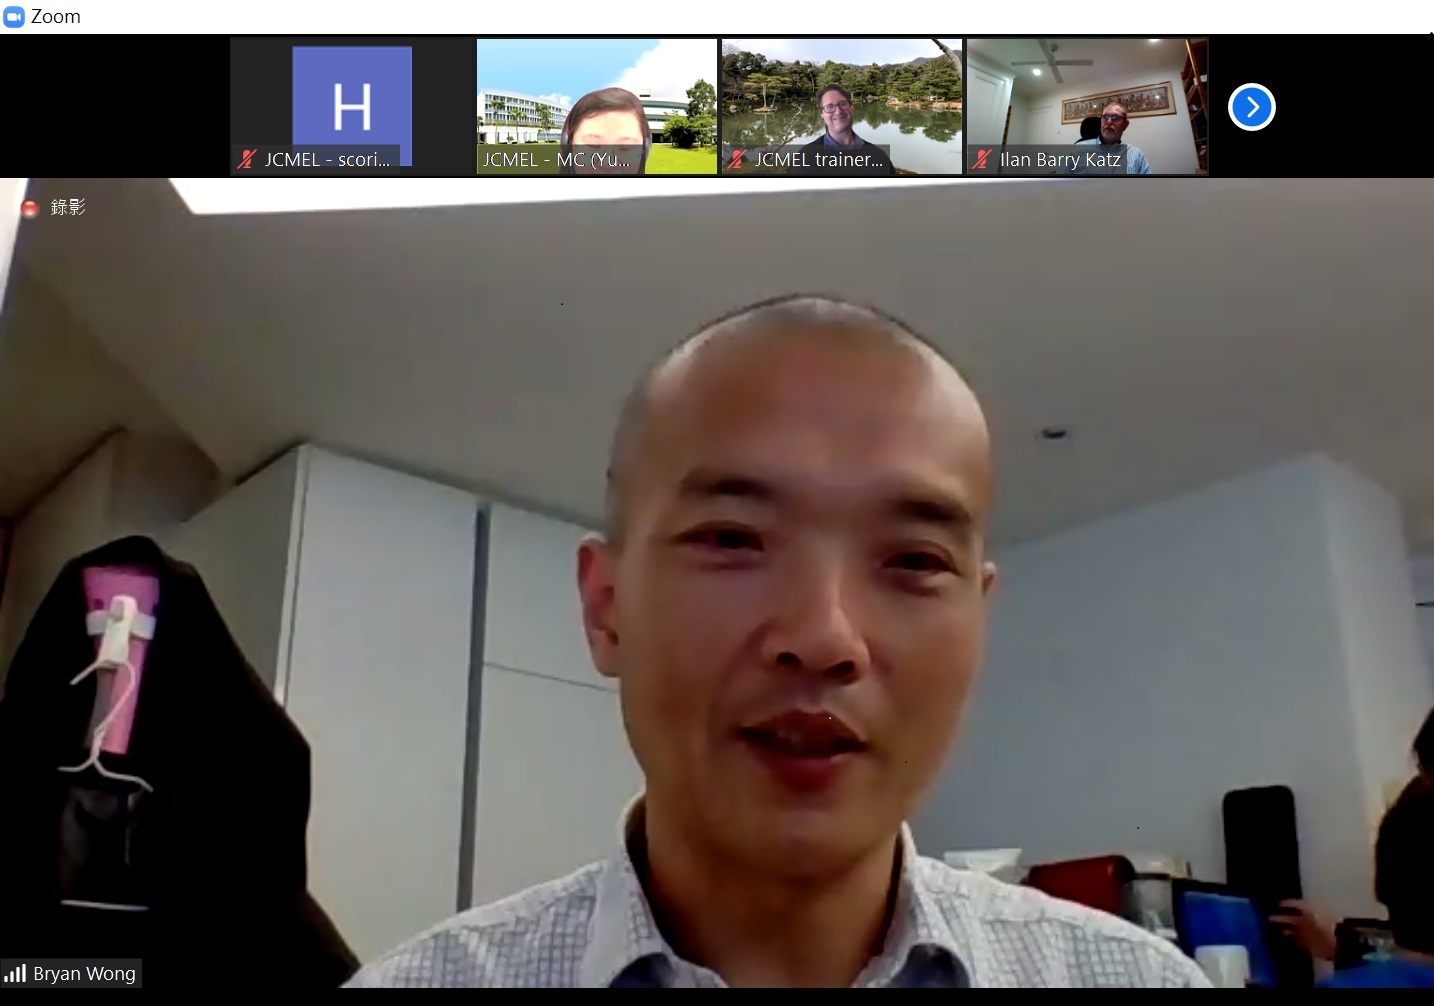Click the muted mic icon on Ilan Barry Katz

point(982,159)
